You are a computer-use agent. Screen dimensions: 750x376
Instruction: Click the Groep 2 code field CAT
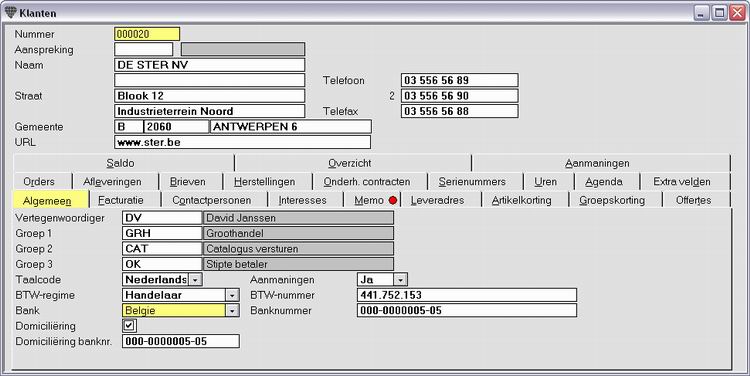tap(162, 249)
